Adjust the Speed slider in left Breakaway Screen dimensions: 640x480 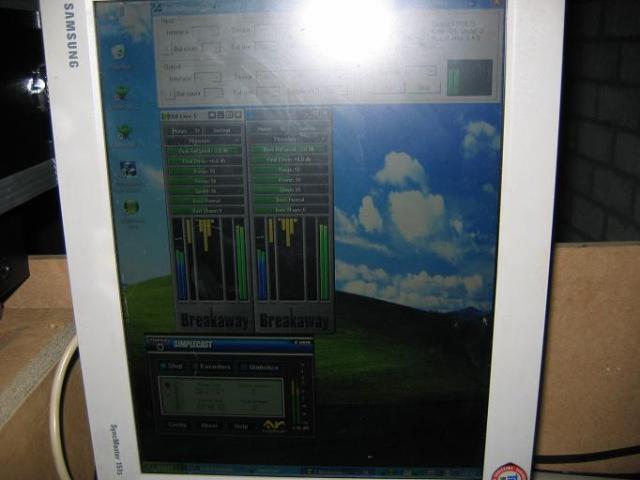[205, 191]
